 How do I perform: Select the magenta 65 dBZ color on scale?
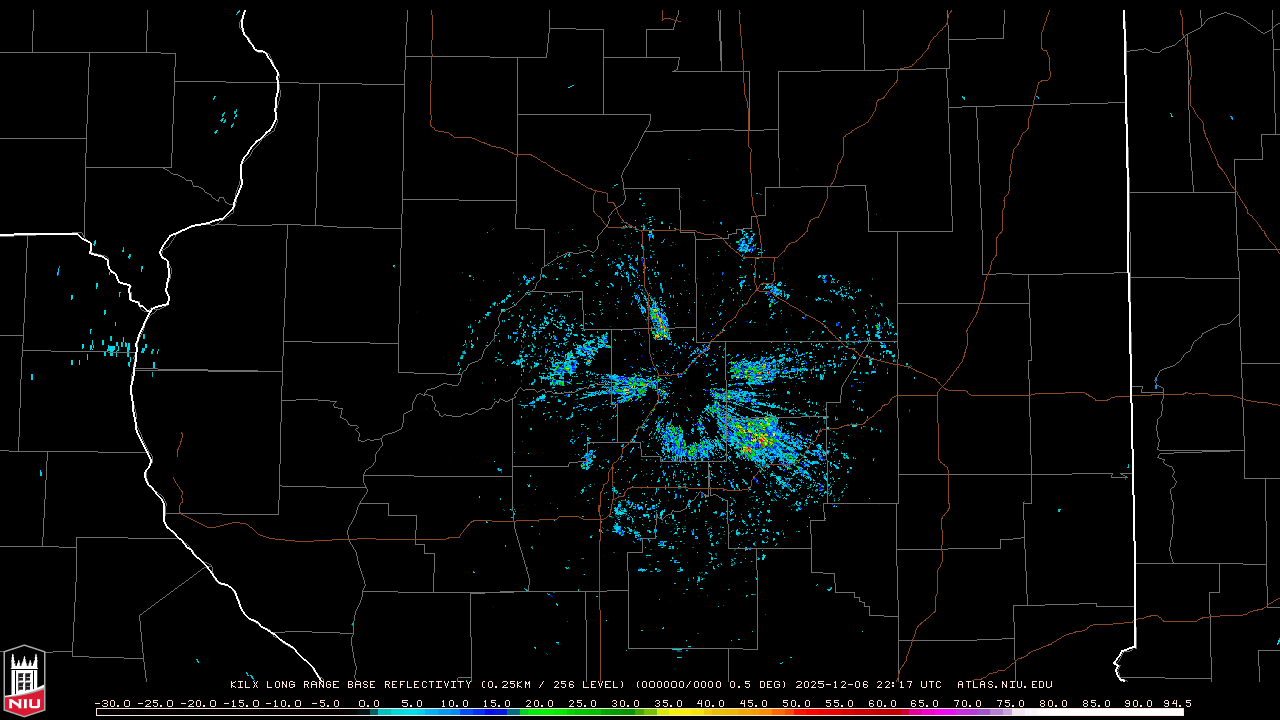click(x=925, y=712)
